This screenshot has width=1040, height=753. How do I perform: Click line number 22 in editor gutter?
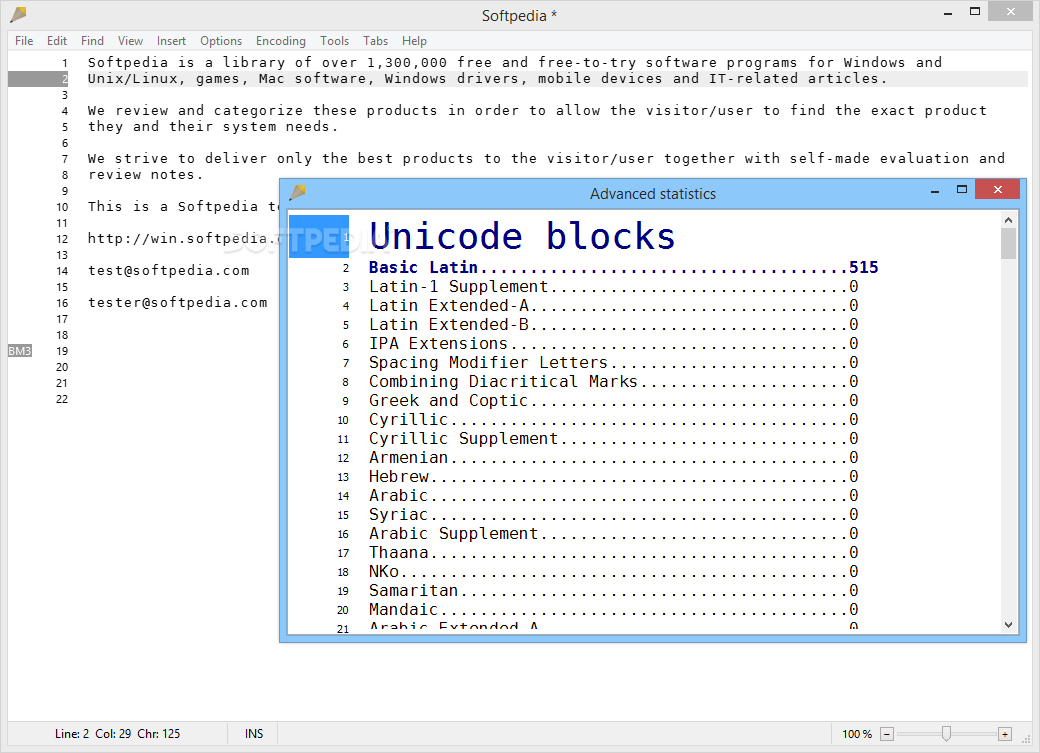[62, 399]
